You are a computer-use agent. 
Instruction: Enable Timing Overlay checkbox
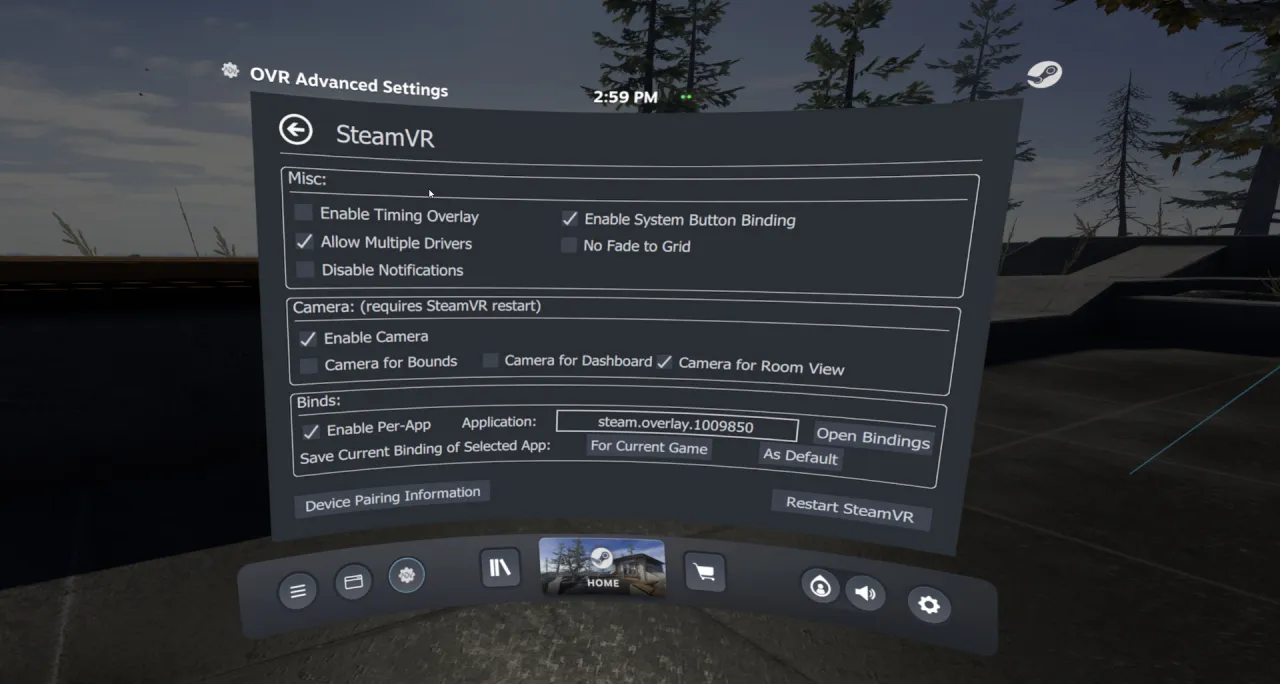point(304,213)
